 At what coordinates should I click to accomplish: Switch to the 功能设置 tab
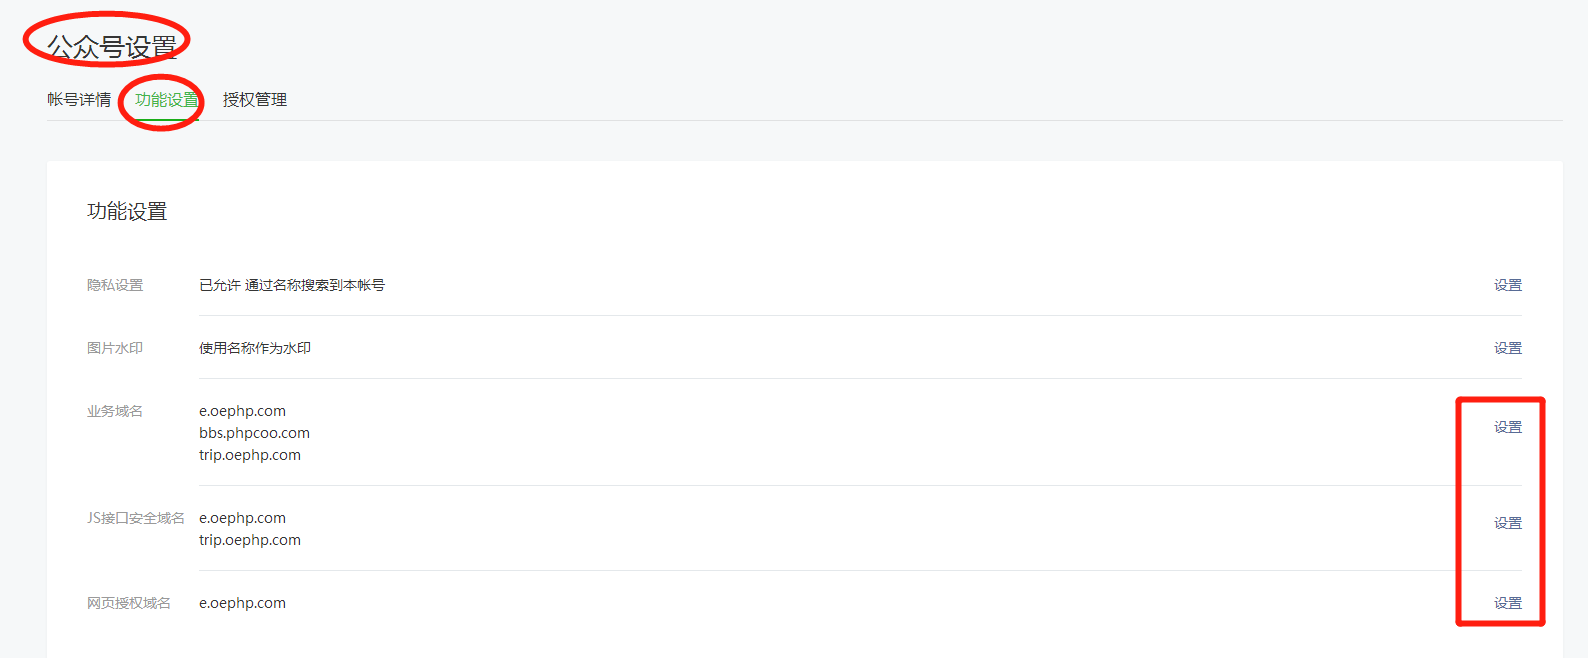[x=167, y=100]
